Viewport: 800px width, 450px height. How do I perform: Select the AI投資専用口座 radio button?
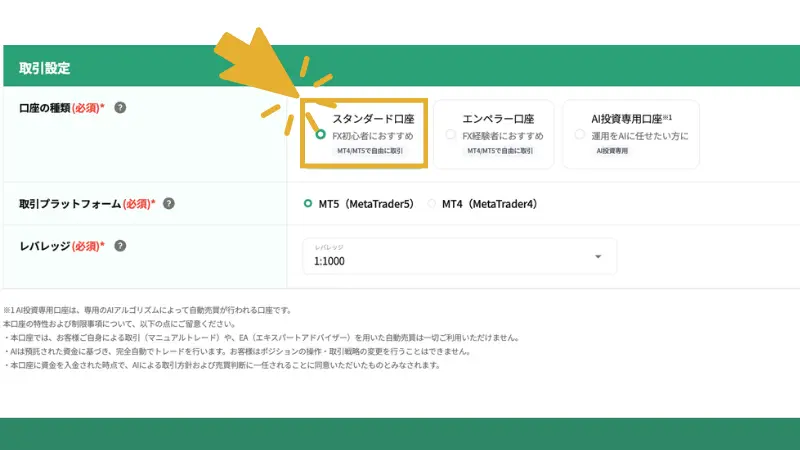580,135
